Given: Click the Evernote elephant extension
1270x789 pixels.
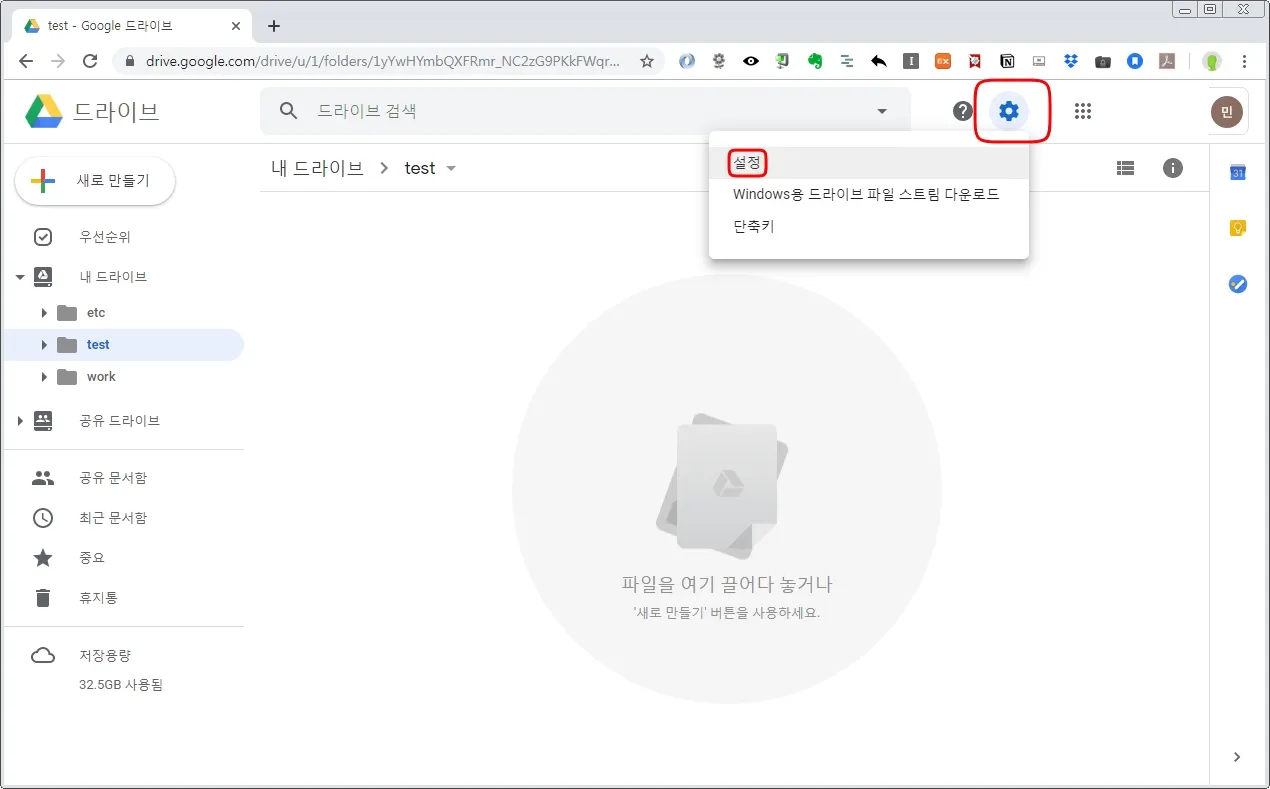Looking at the screenshot, I should 815,61.
